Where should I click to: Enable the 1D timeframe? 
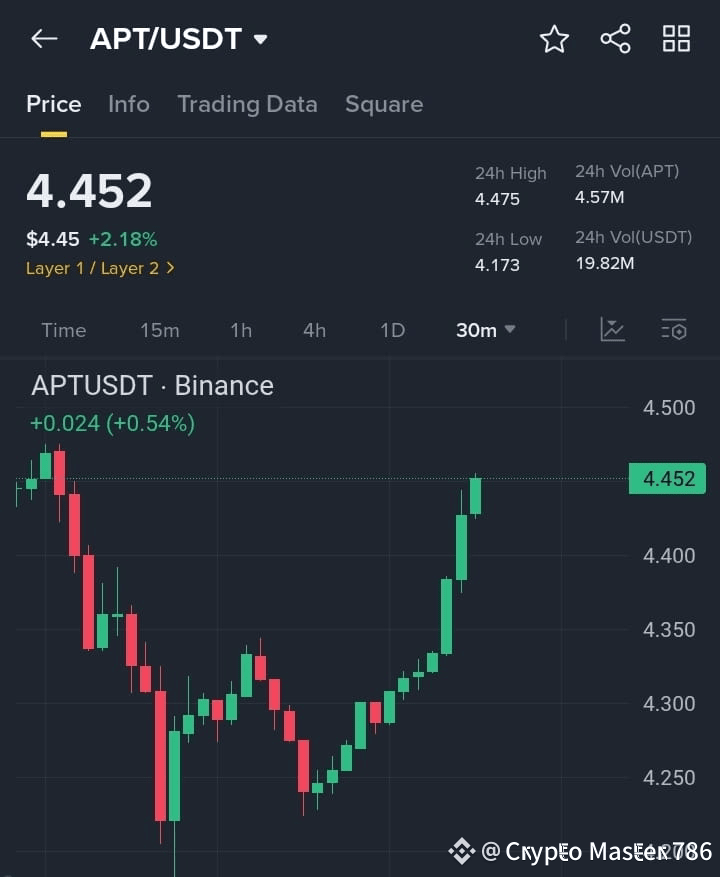click(x=392, y=330)
